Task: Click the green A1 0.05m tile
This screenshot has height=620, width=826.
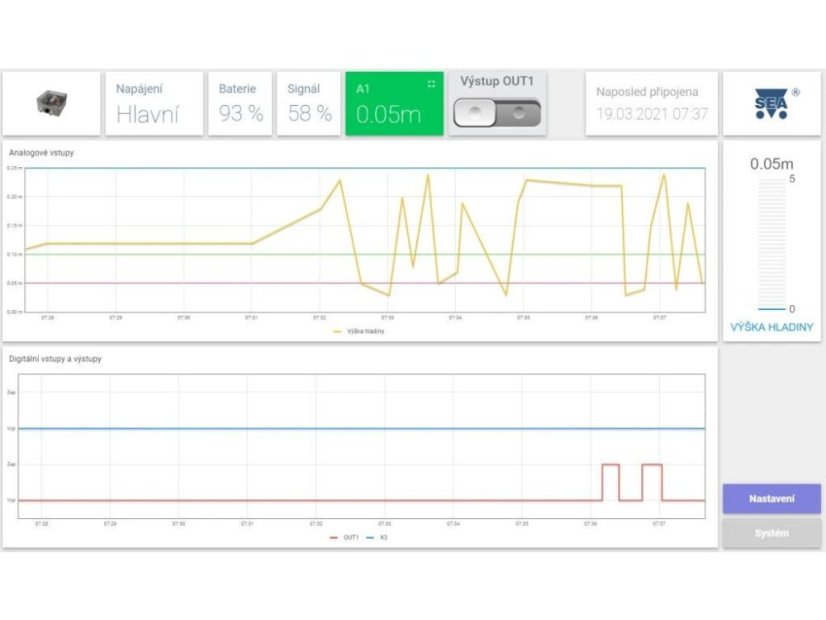Action: click(x=393, y=105)
